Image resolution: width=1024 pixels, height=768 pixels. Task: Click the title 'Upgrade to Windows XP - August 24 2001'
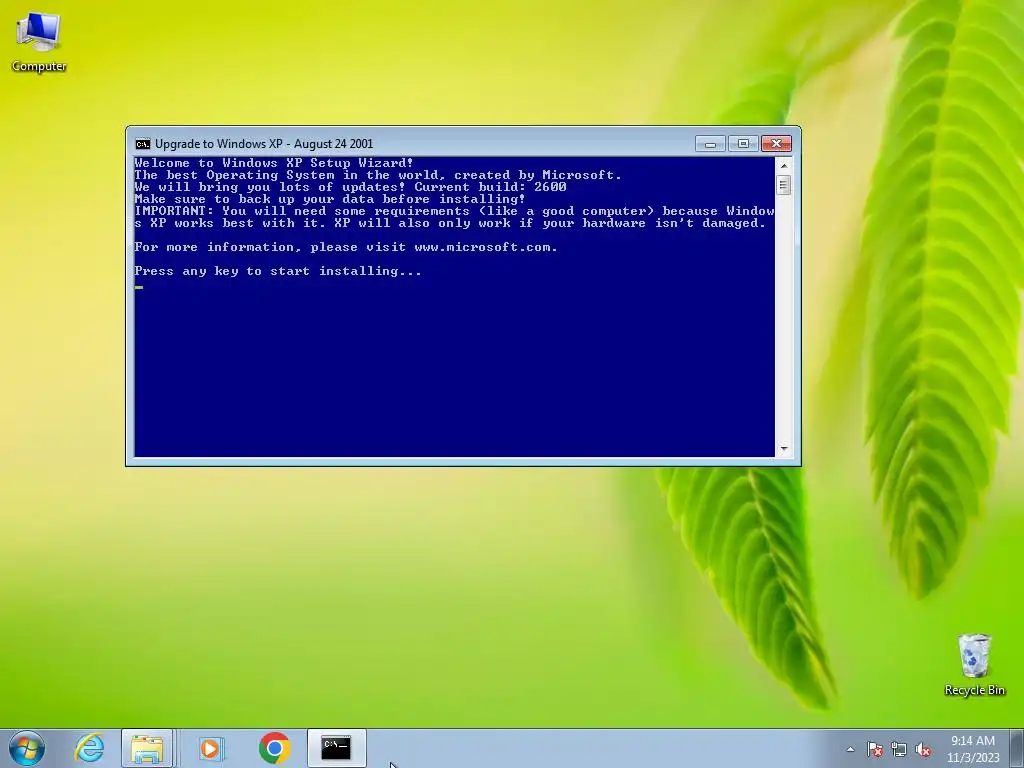[264, 144]
